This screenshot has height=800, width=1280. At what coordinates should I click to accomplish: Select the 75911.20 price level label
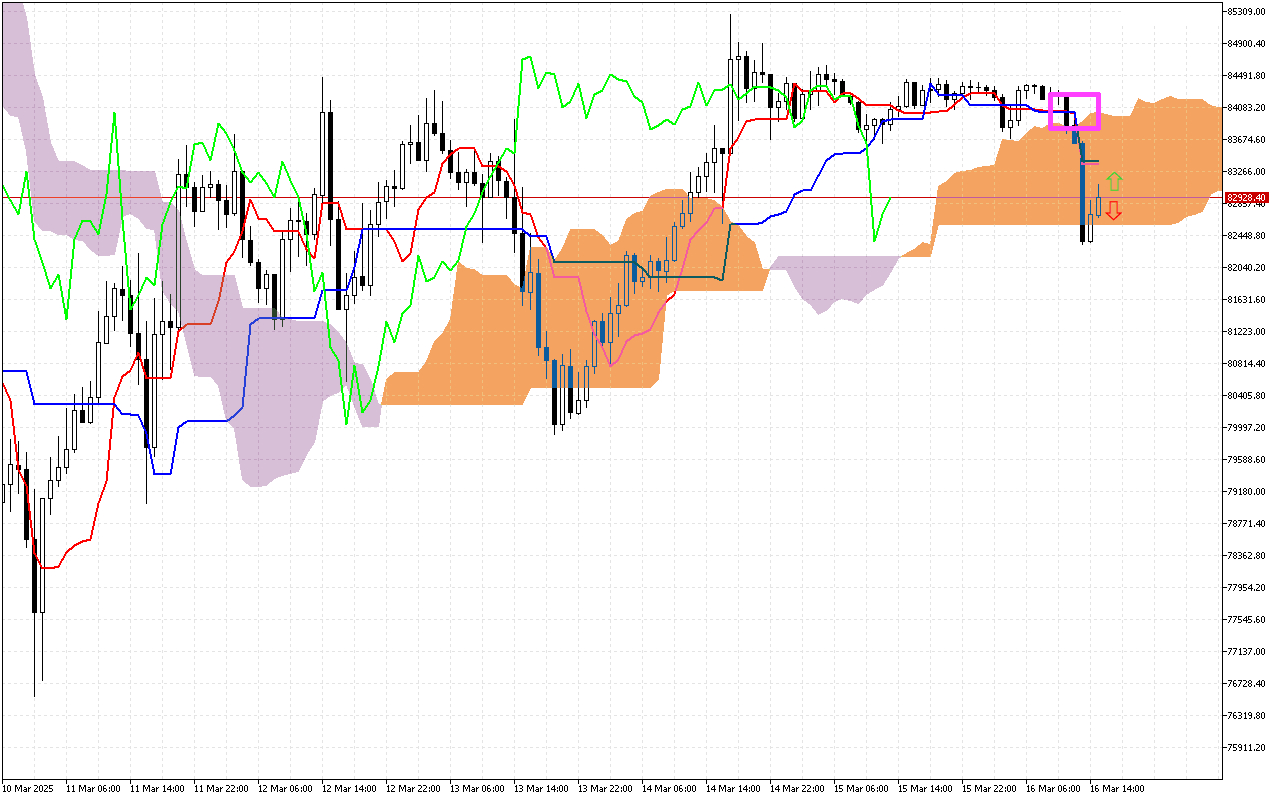(1246, 748)
